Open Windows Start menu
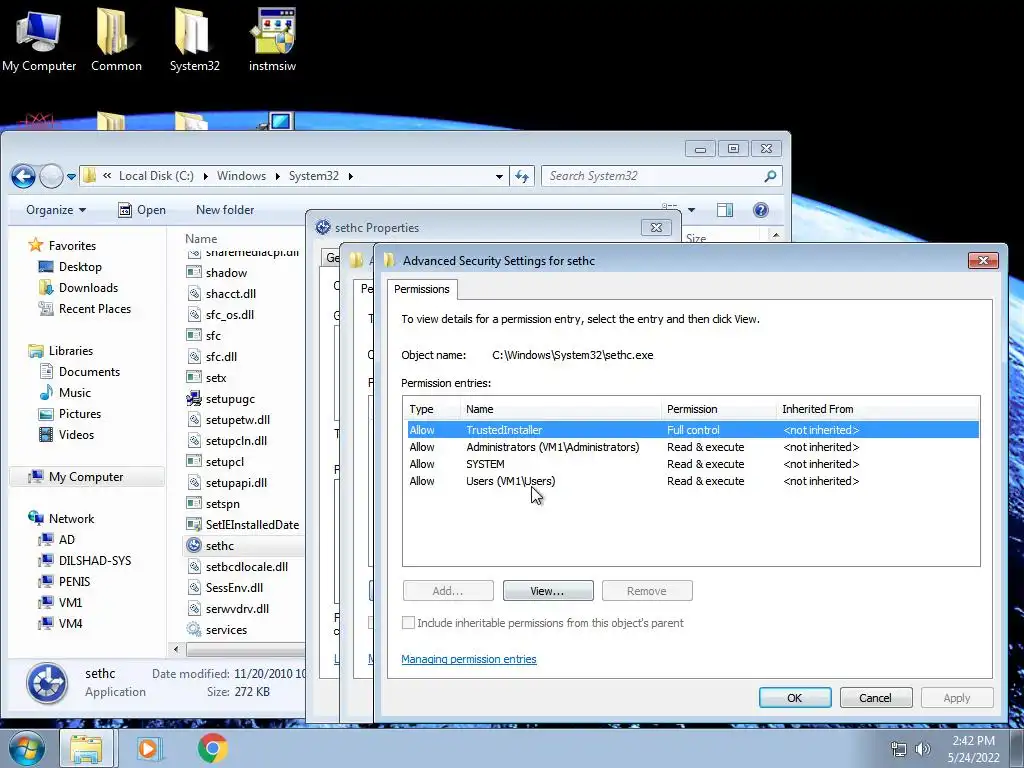 tap(26, 749)
